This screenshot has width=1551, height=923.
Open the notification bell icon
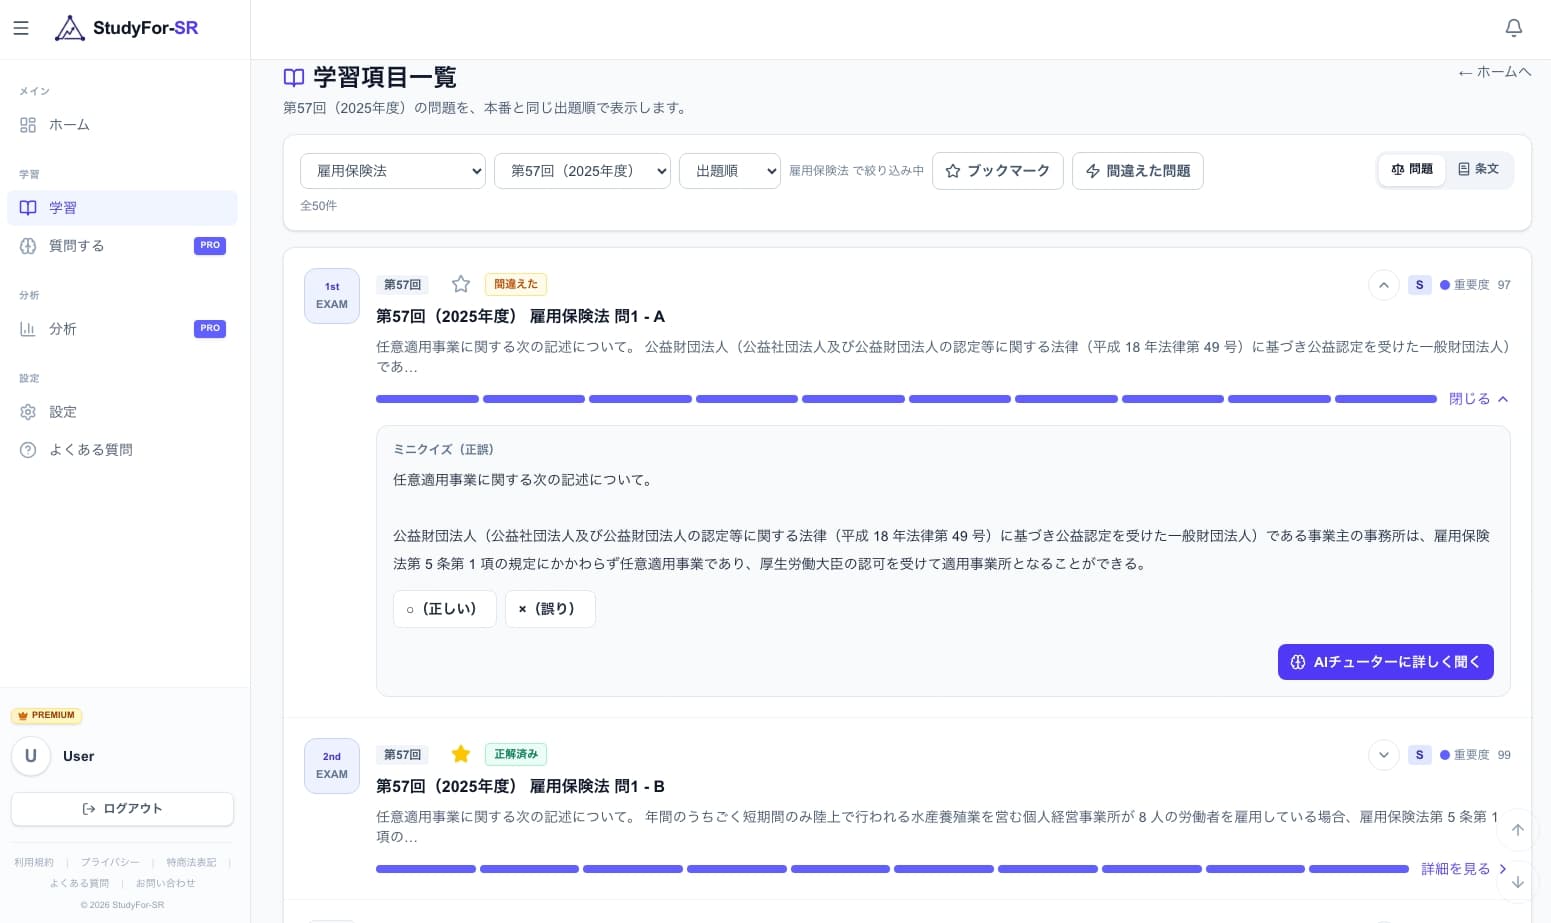1514,28
